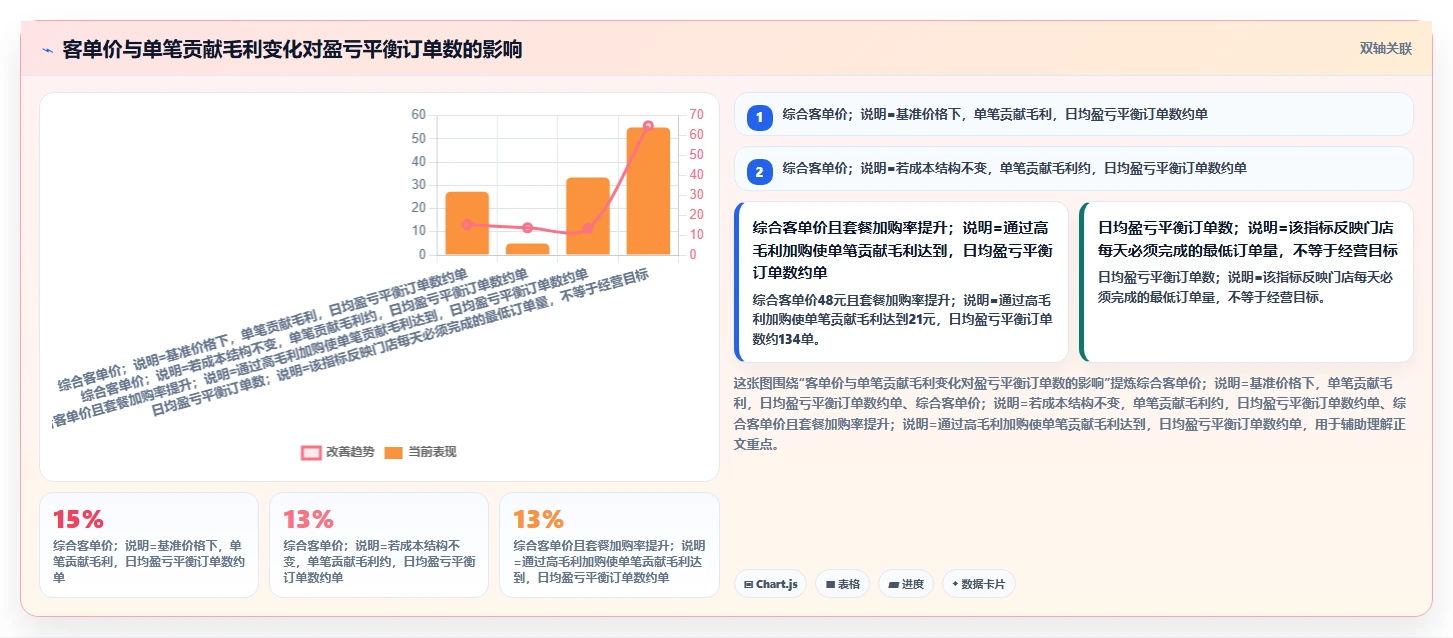The height and width of the screenshot is (638, 1453).
Task: Click the first pink line data point
Action: point(467,224)
